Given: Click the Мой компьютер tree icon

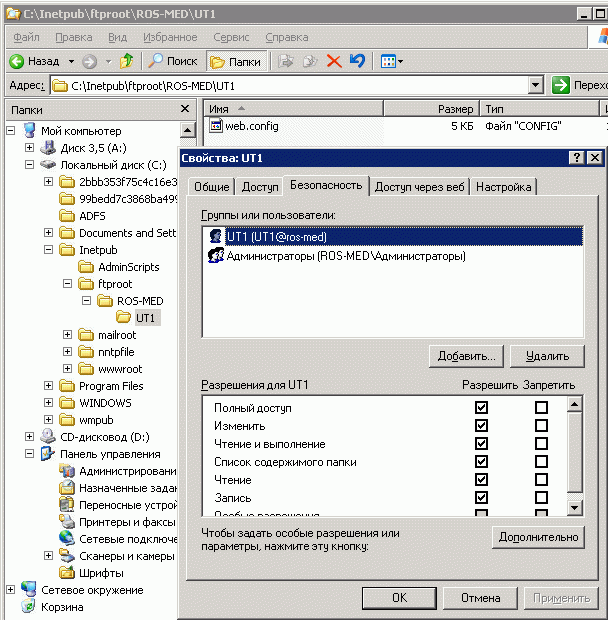Looking at the screenshot, I should coord(30,130).
